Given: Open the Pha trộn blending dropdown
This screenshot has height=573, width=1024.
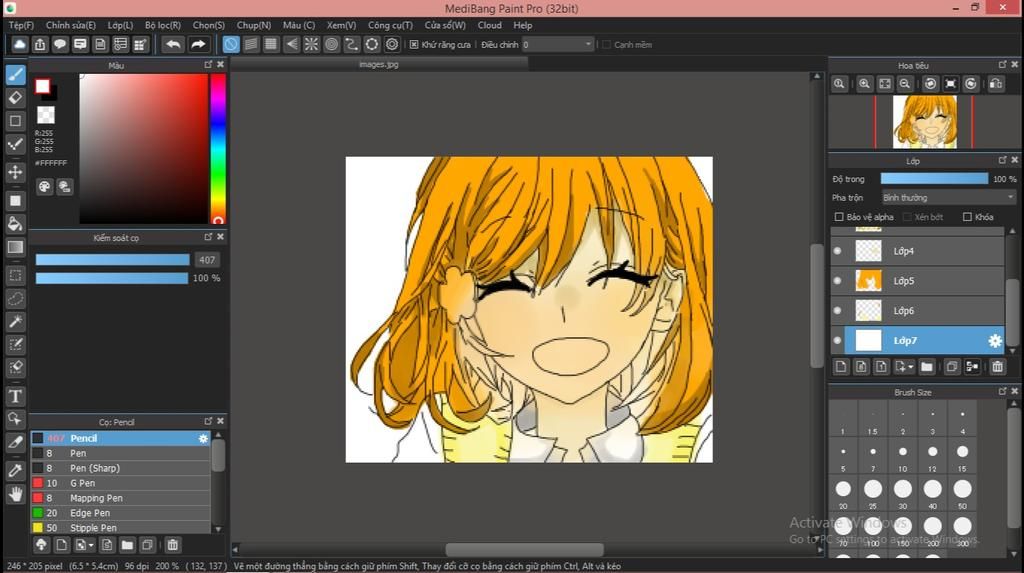Looking at the screenshot, I should (948, 198).
